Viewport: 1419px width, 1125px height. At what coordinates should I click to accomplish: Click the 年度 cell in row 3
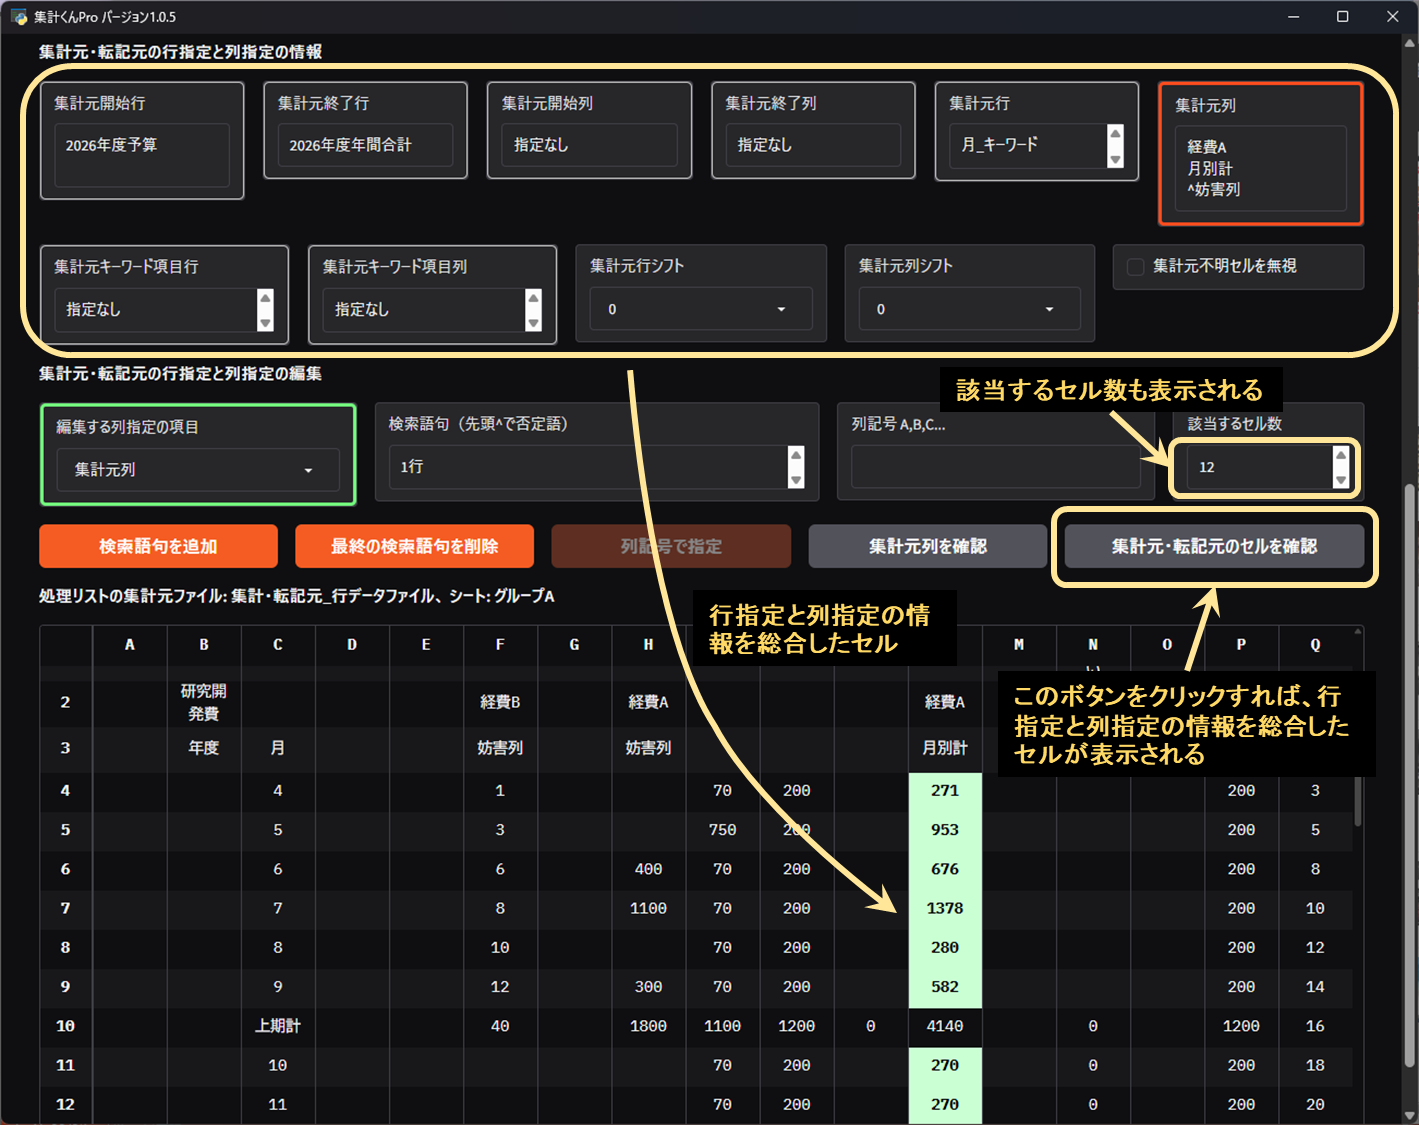[204, 748]
